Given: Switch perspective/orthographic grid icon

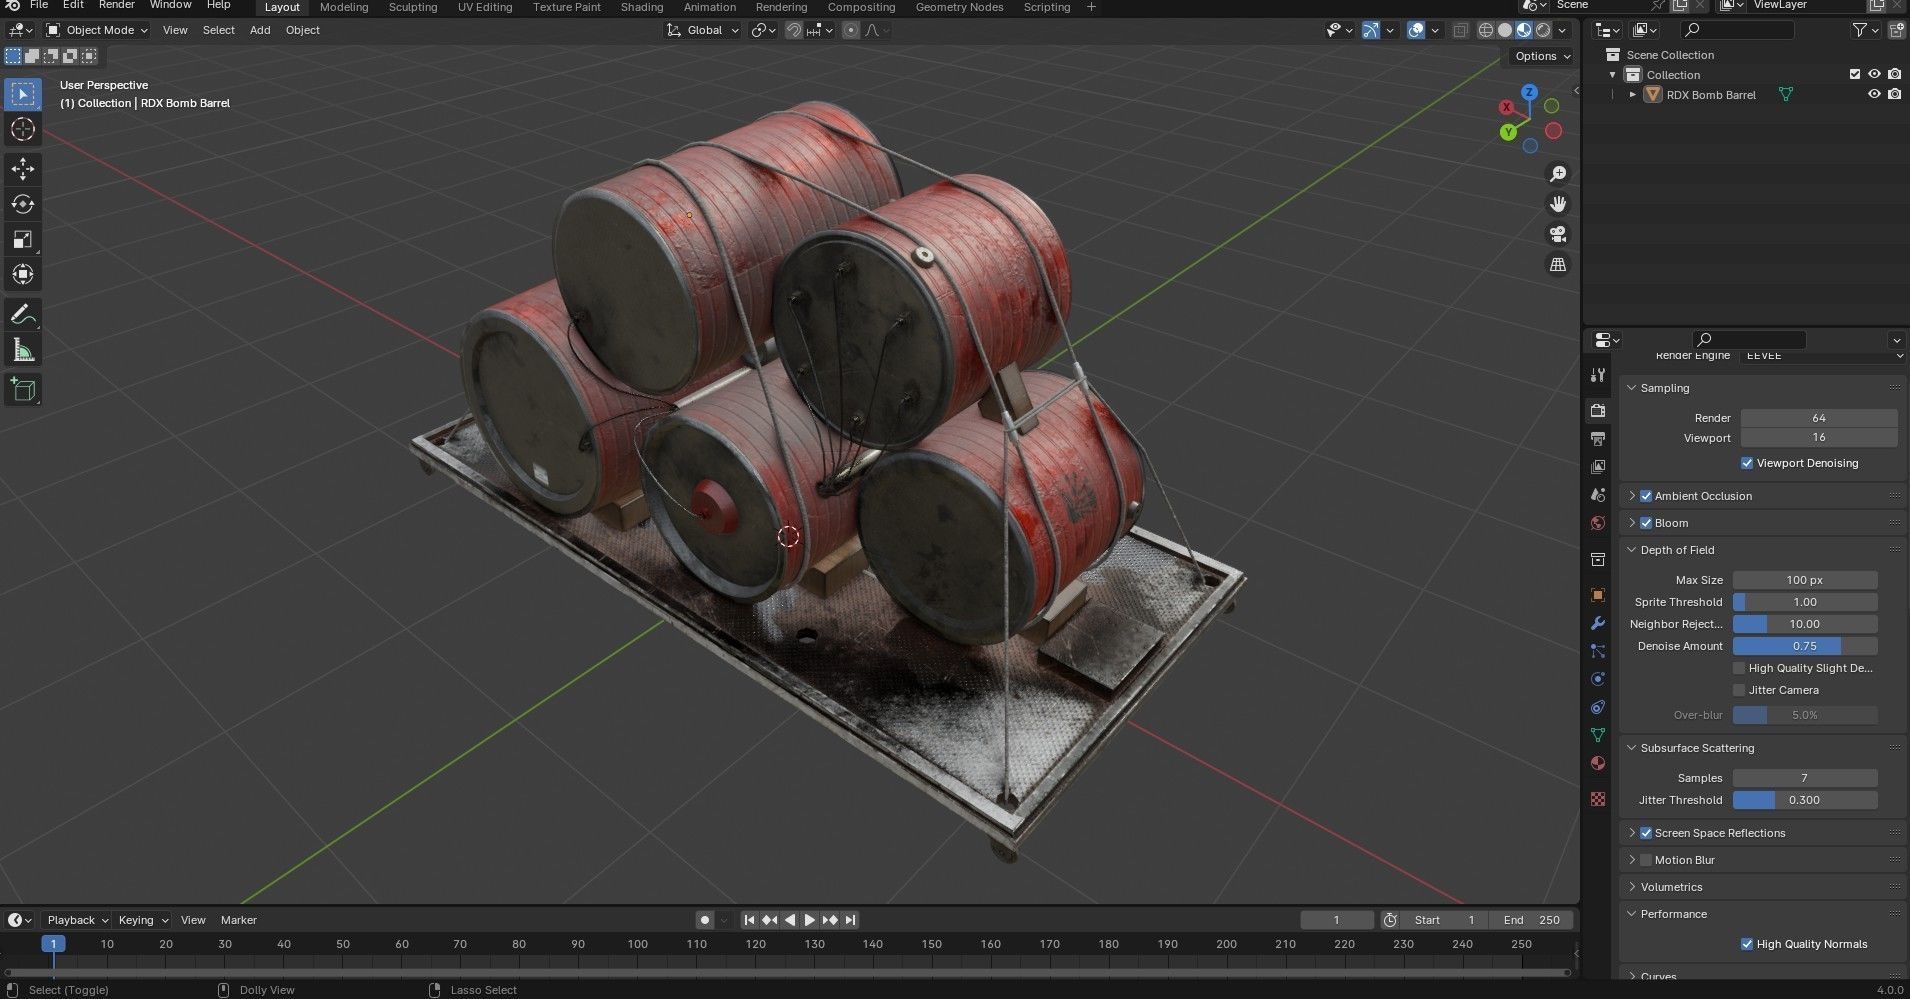Looking at the screenshot, I should [x=1558, y=264].
